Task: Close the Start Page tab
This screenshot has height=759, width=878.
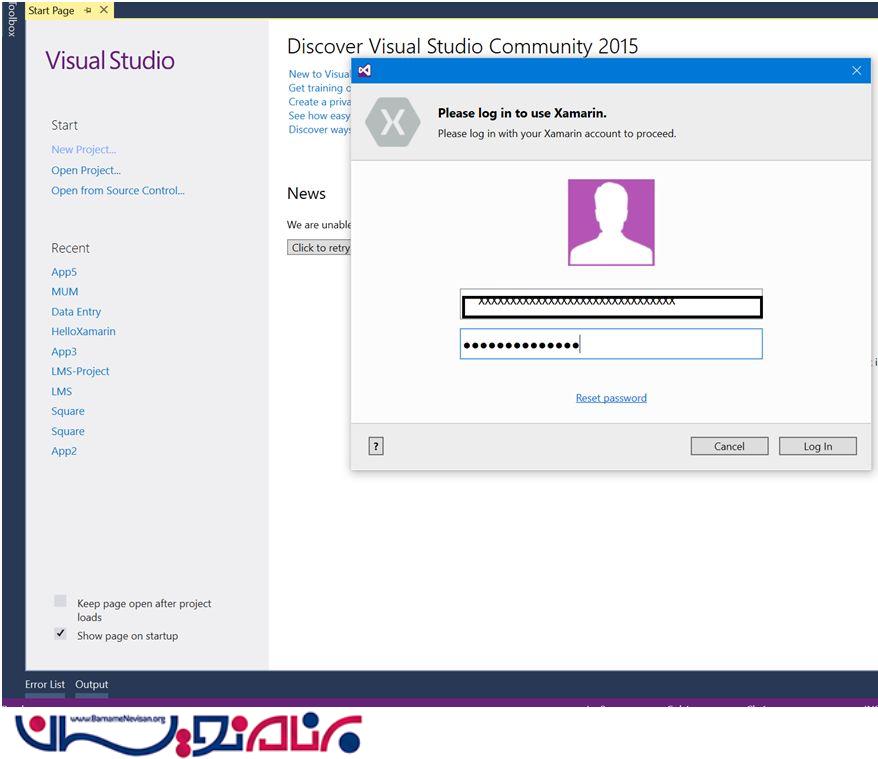Action: coord(104,11)
